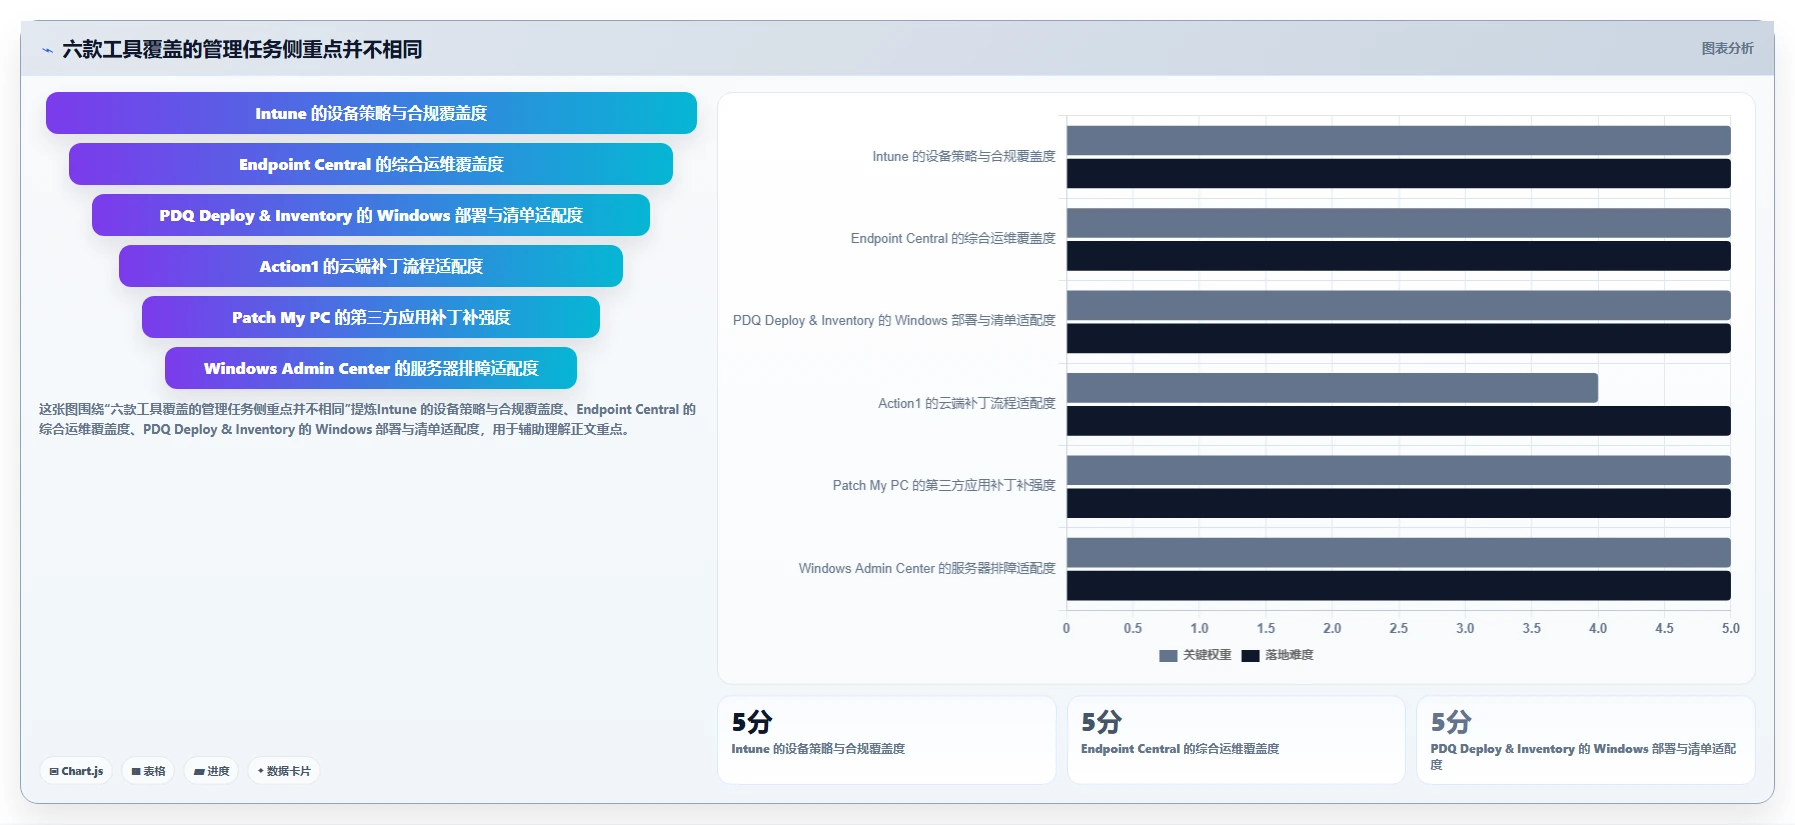Select the Endpoint Central 的综合运维覆盖度 funnel bar

[x=371, y=164]
